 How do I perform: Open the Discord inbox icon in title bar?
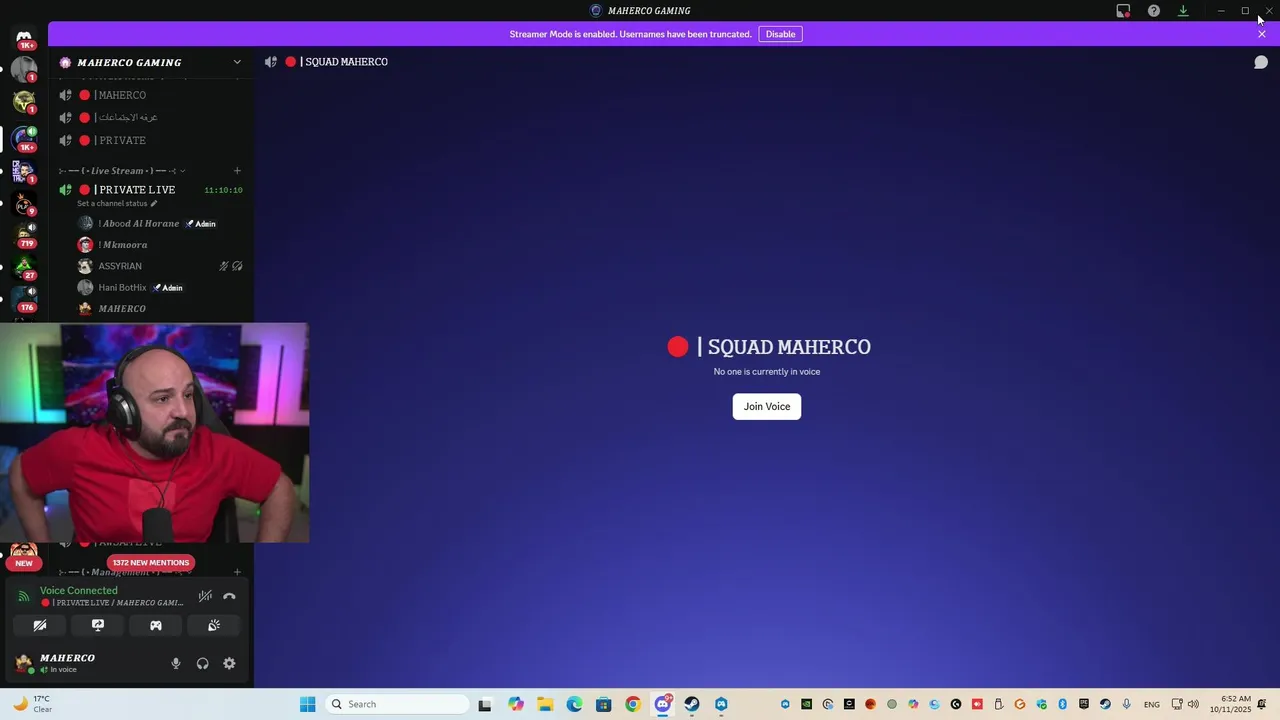[1123, 11]
